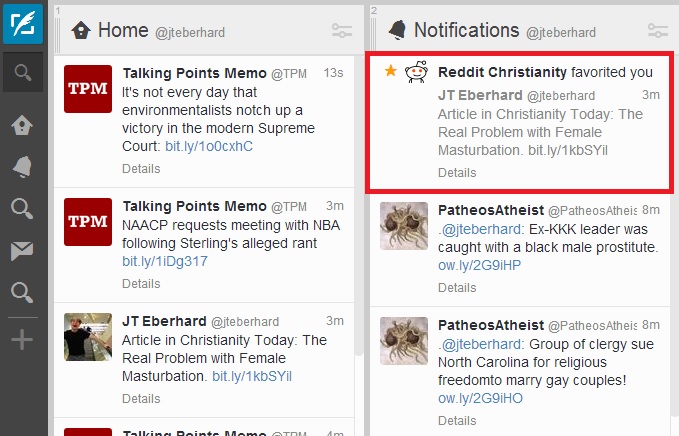Open the new tweet compose button
This screenshot has width=679, height=436.
(x=23, y=24)
